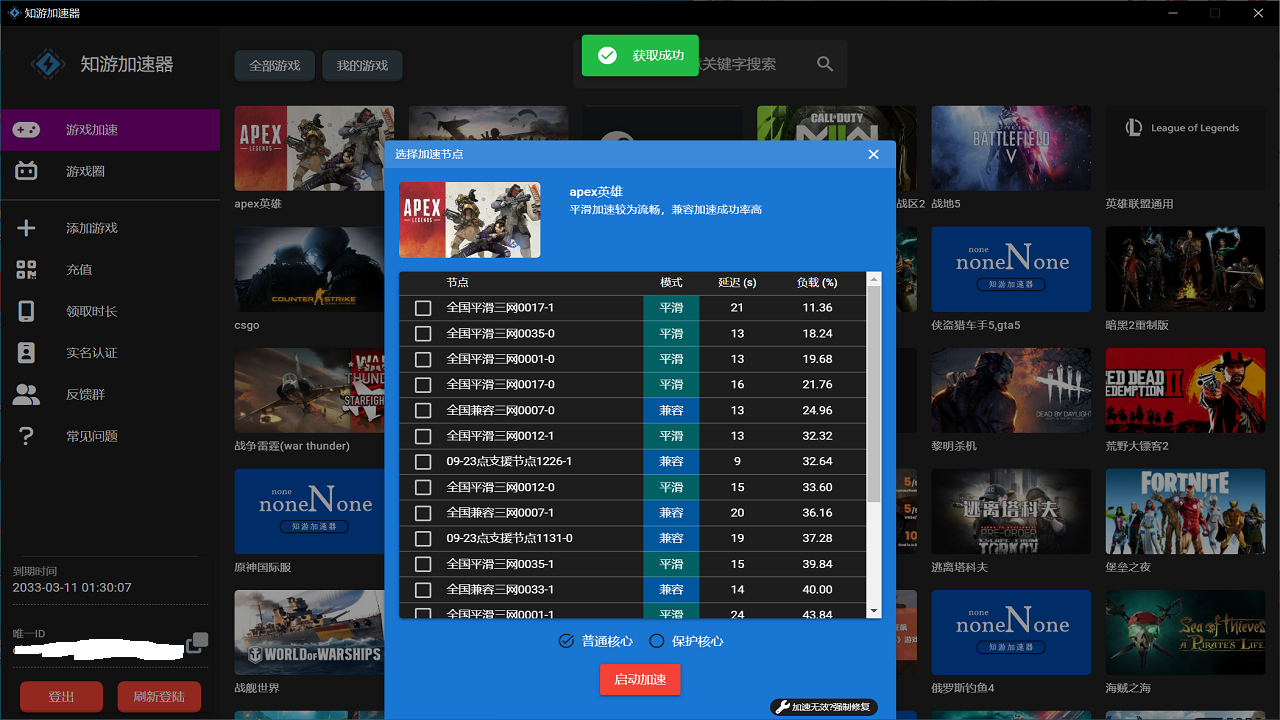Viewport: 1280px width, 720px height.
Task: Open the apex英雄 game thumbnail
Action: point(314,148)
